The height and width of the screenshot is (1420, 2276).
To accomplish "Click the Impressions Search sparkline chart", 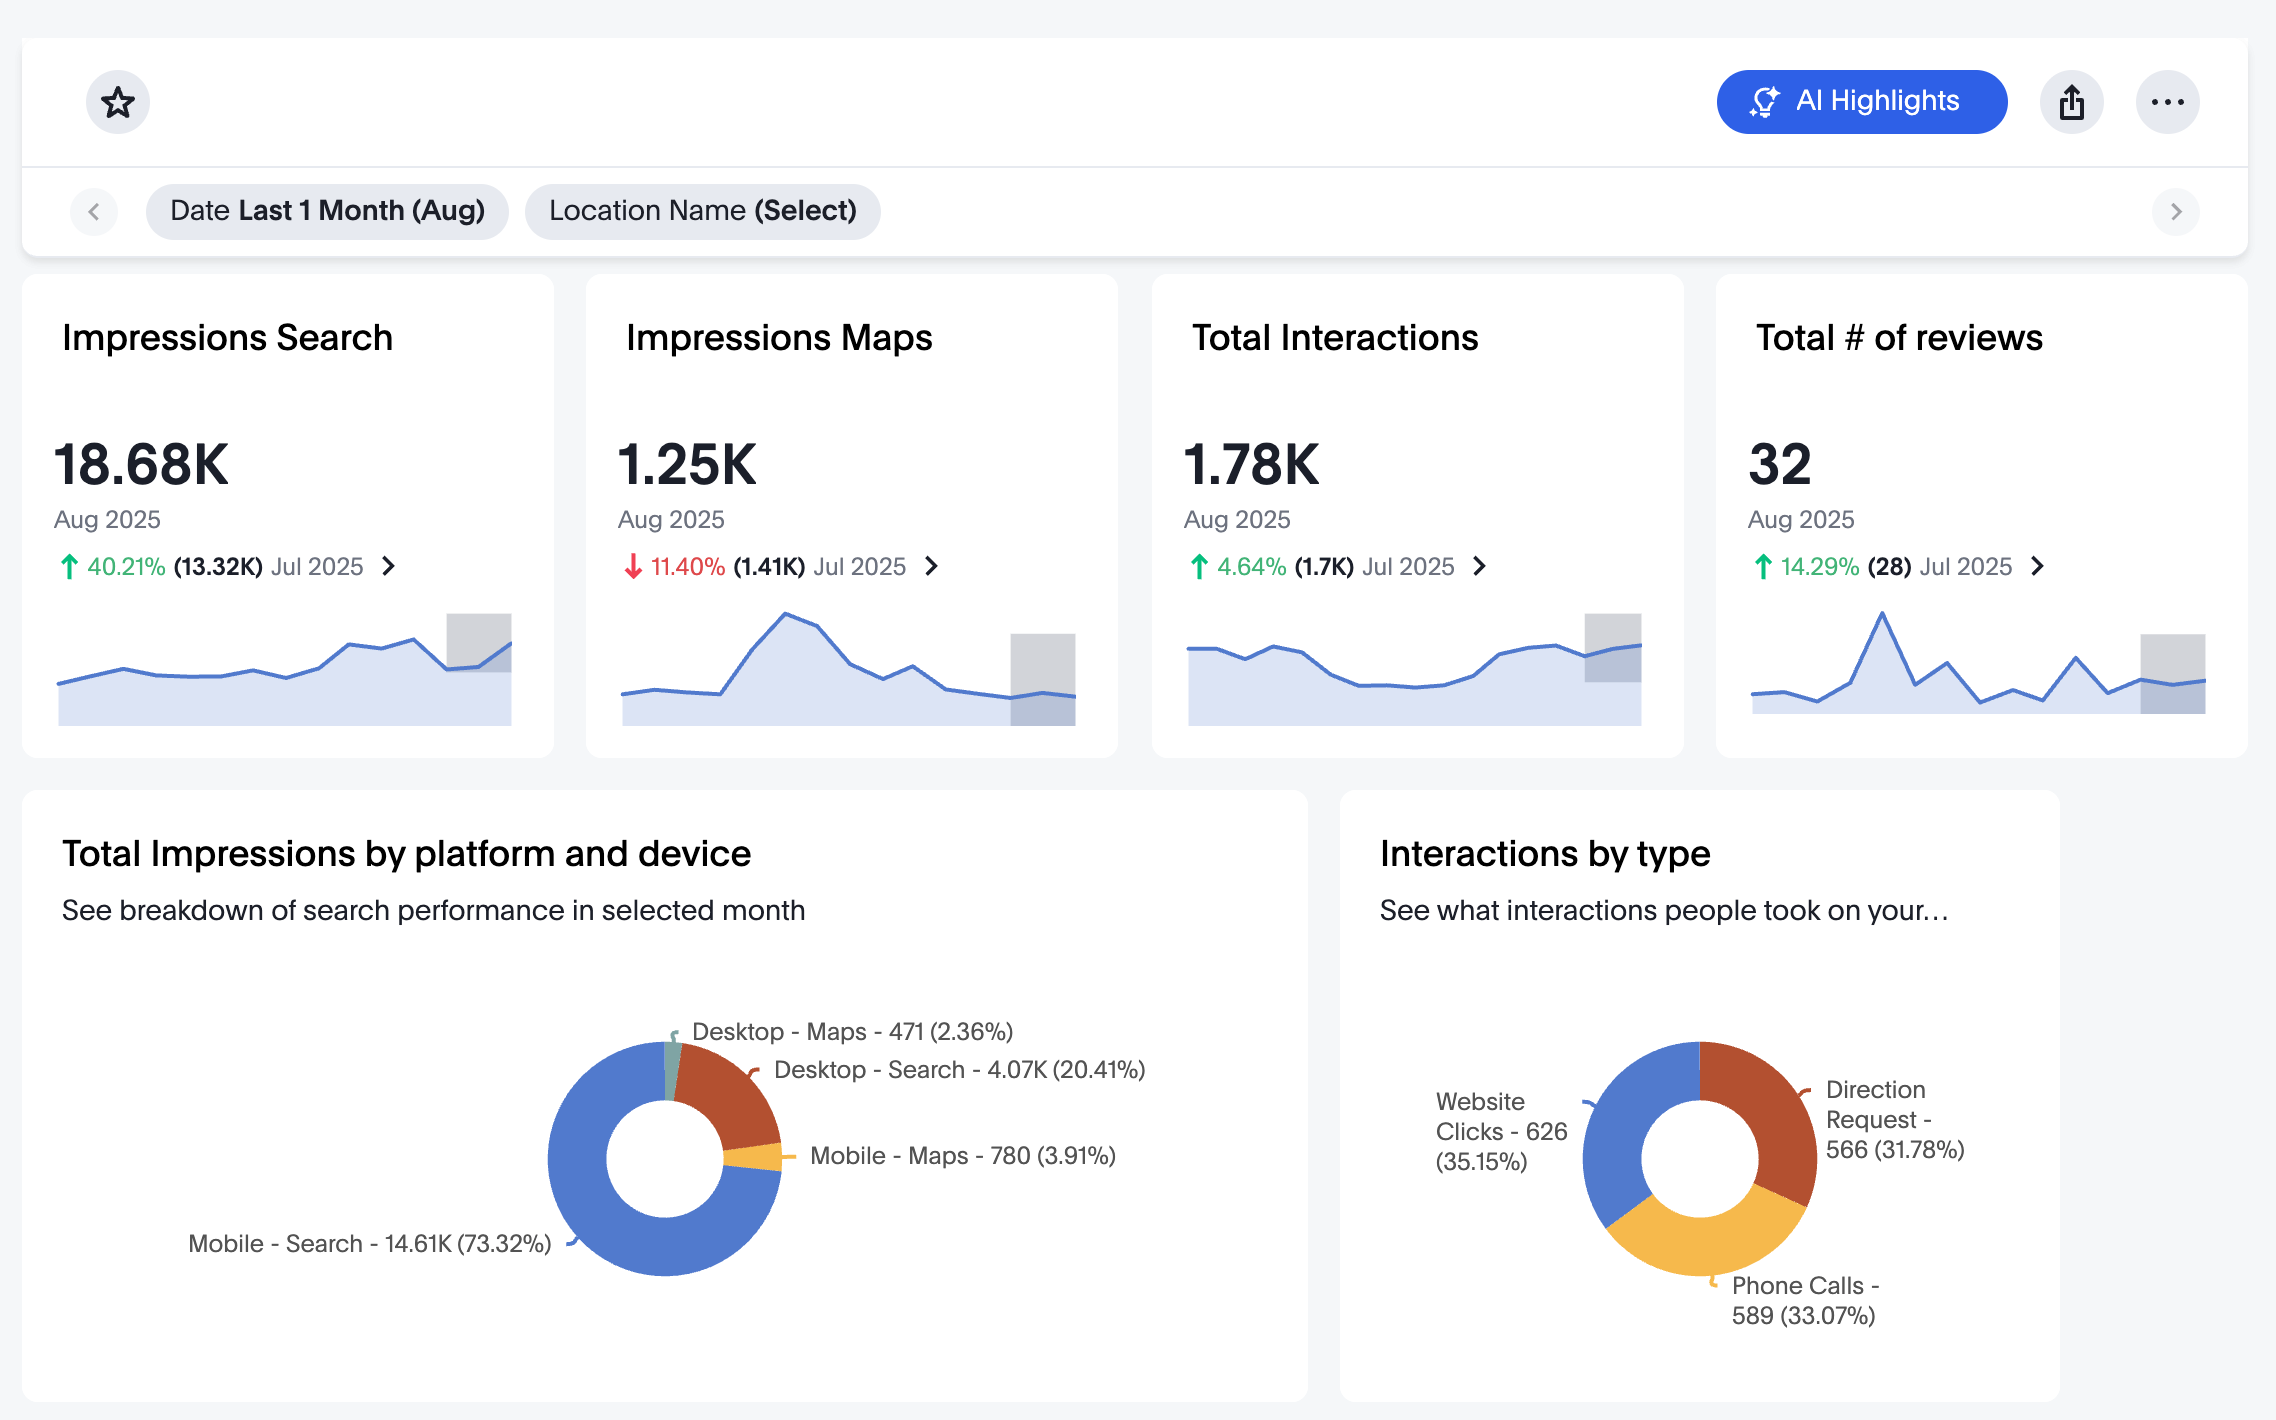I will [x=285, y=670].
